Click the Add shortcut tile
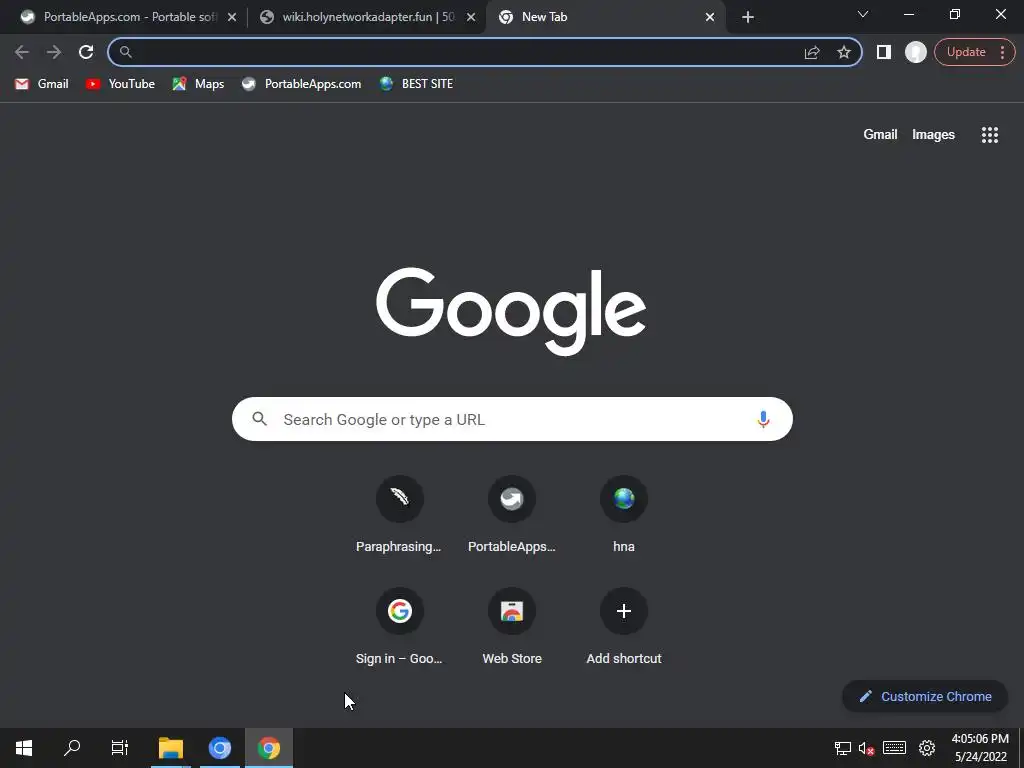The width and height of the screenshot is (1024, 768). (624, 628)
